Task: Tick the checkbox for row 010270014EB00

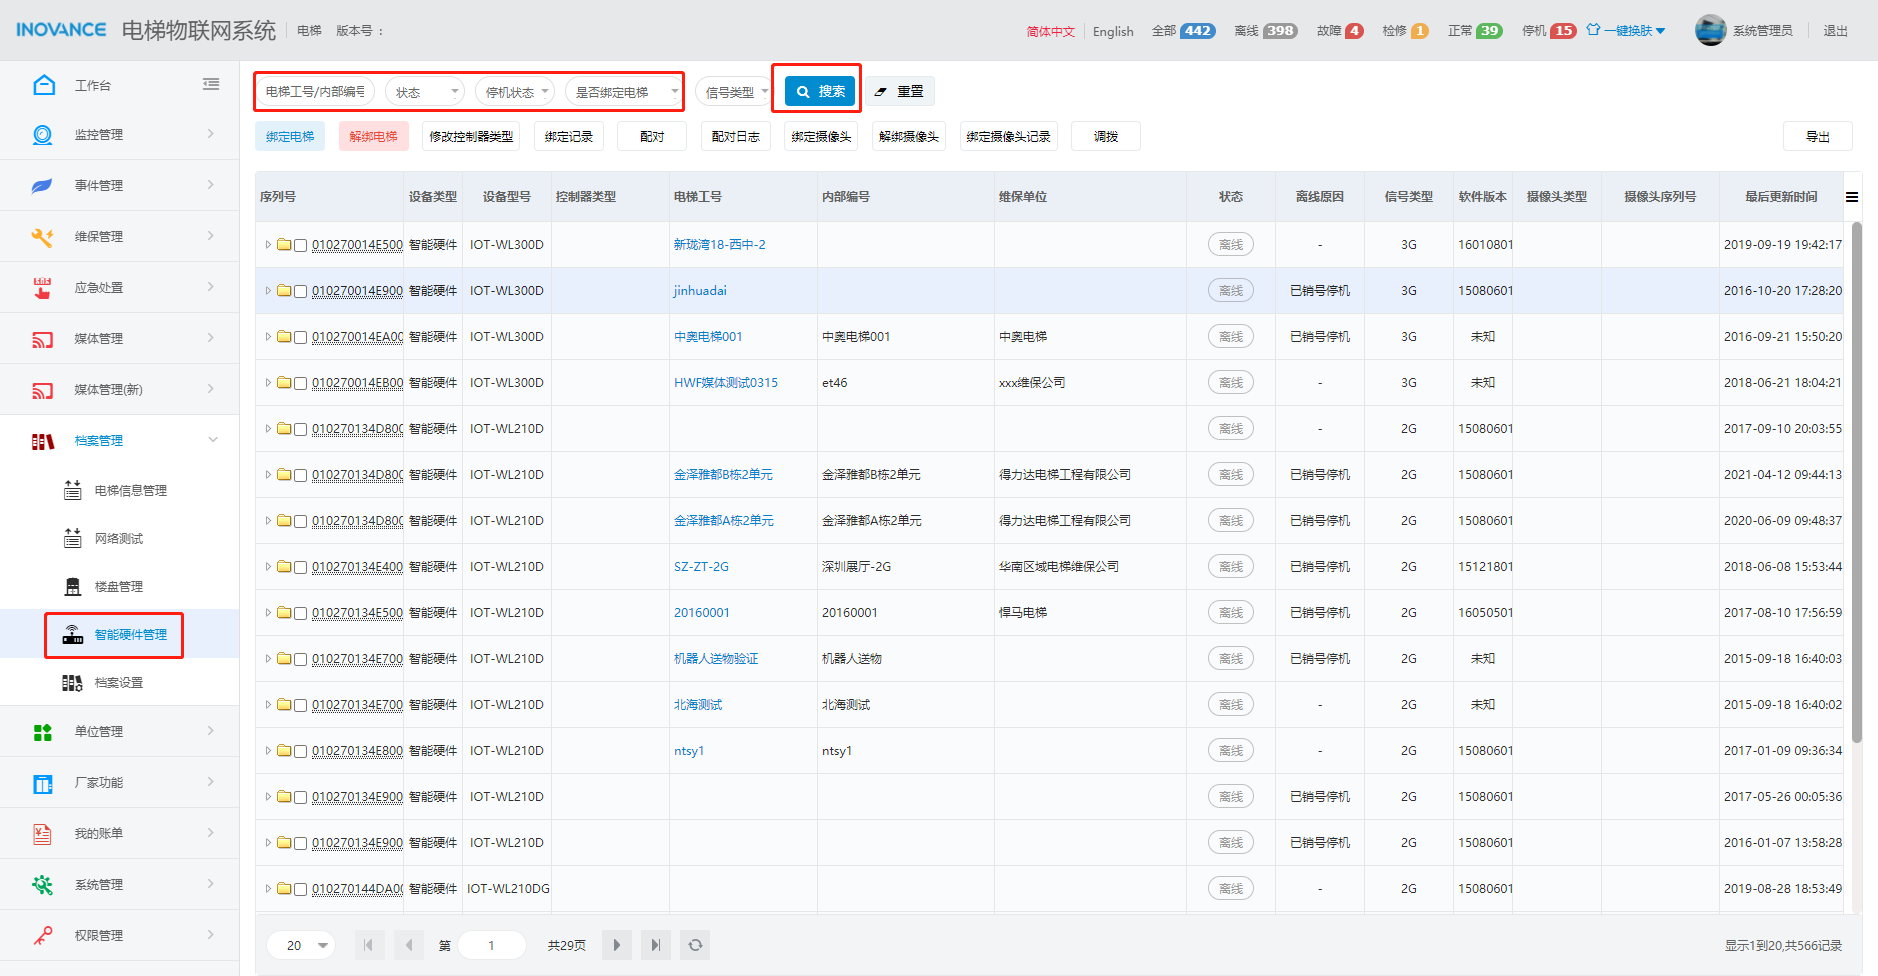Action: pyautogui.click(x=300, y=383)
